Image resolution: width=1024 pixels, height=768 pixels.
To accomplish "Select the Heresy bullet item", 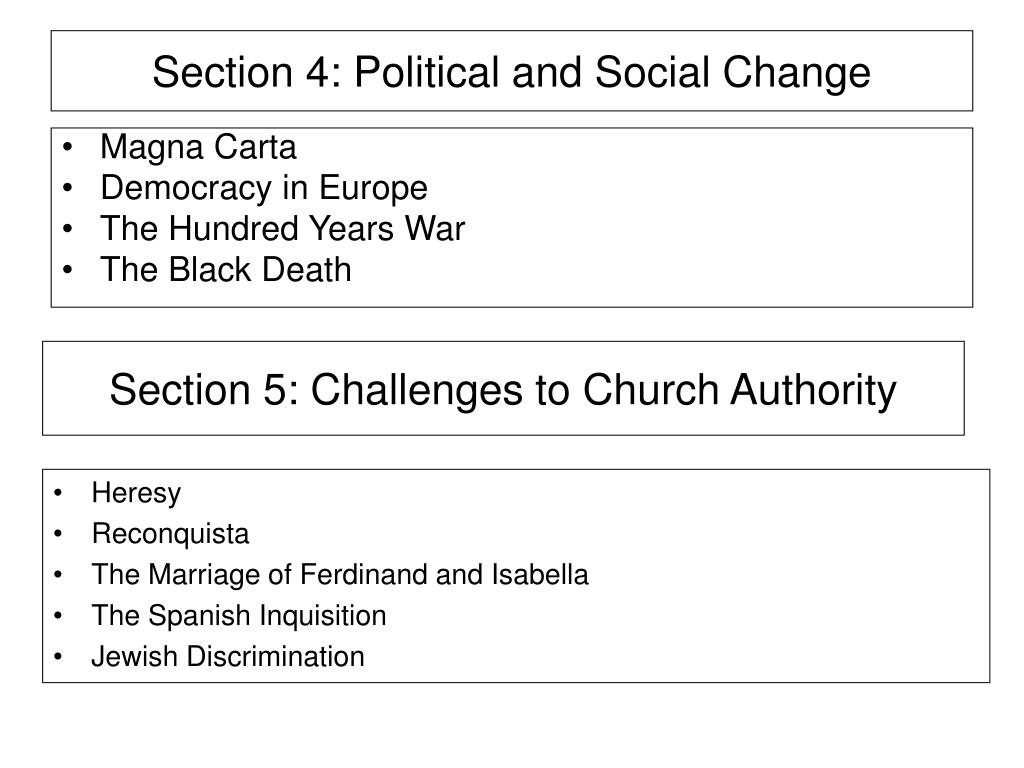I will pyautogui.click(x=136, y=492).
